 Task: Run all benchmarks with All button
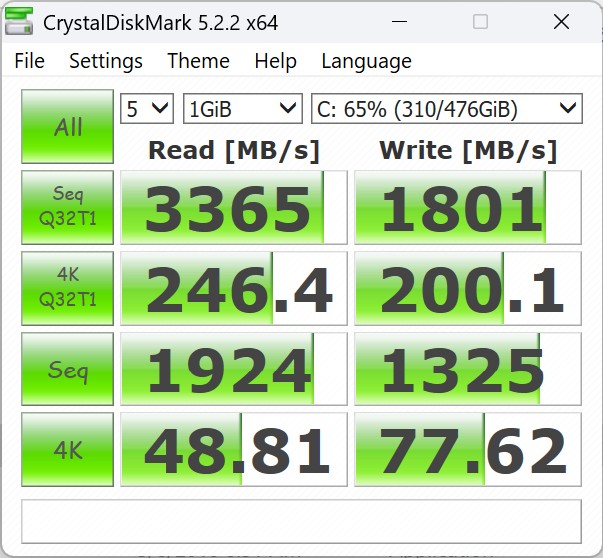[x=68, y=127]
